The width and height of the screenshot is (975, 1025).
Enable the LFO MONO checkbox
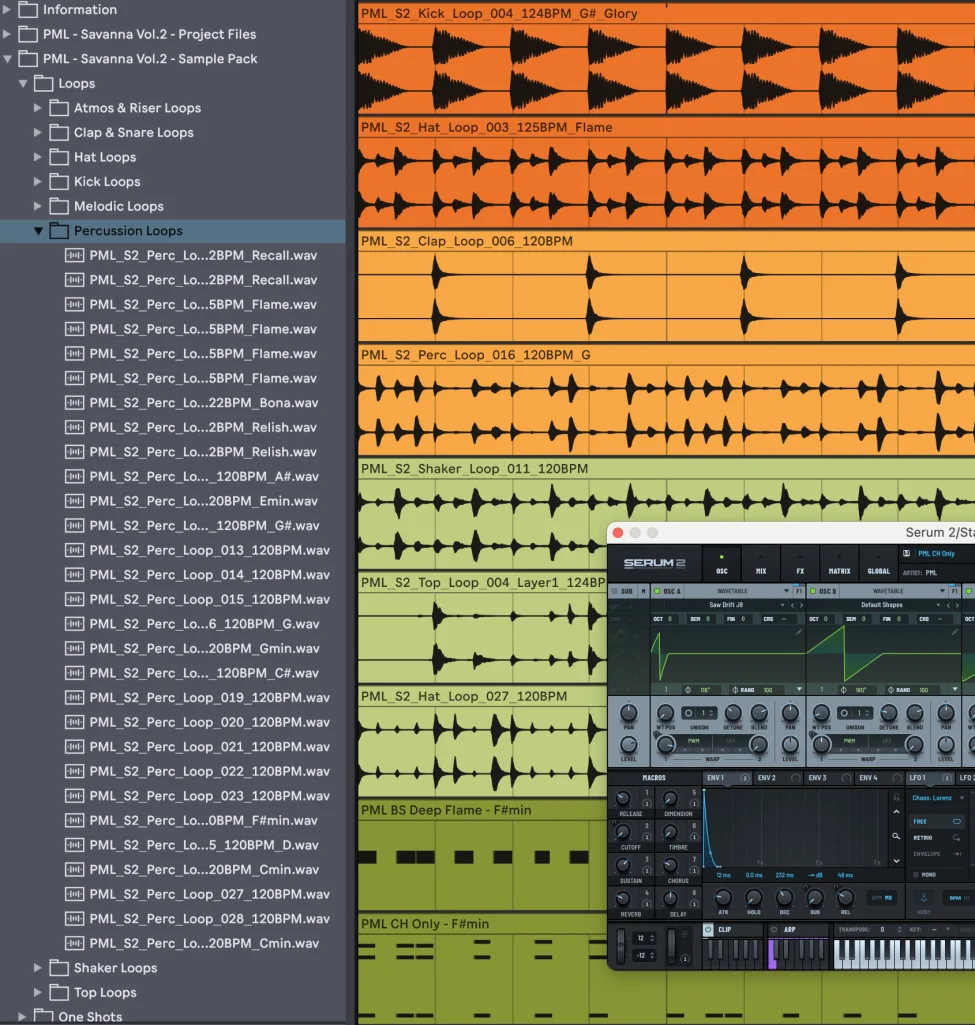916,874
